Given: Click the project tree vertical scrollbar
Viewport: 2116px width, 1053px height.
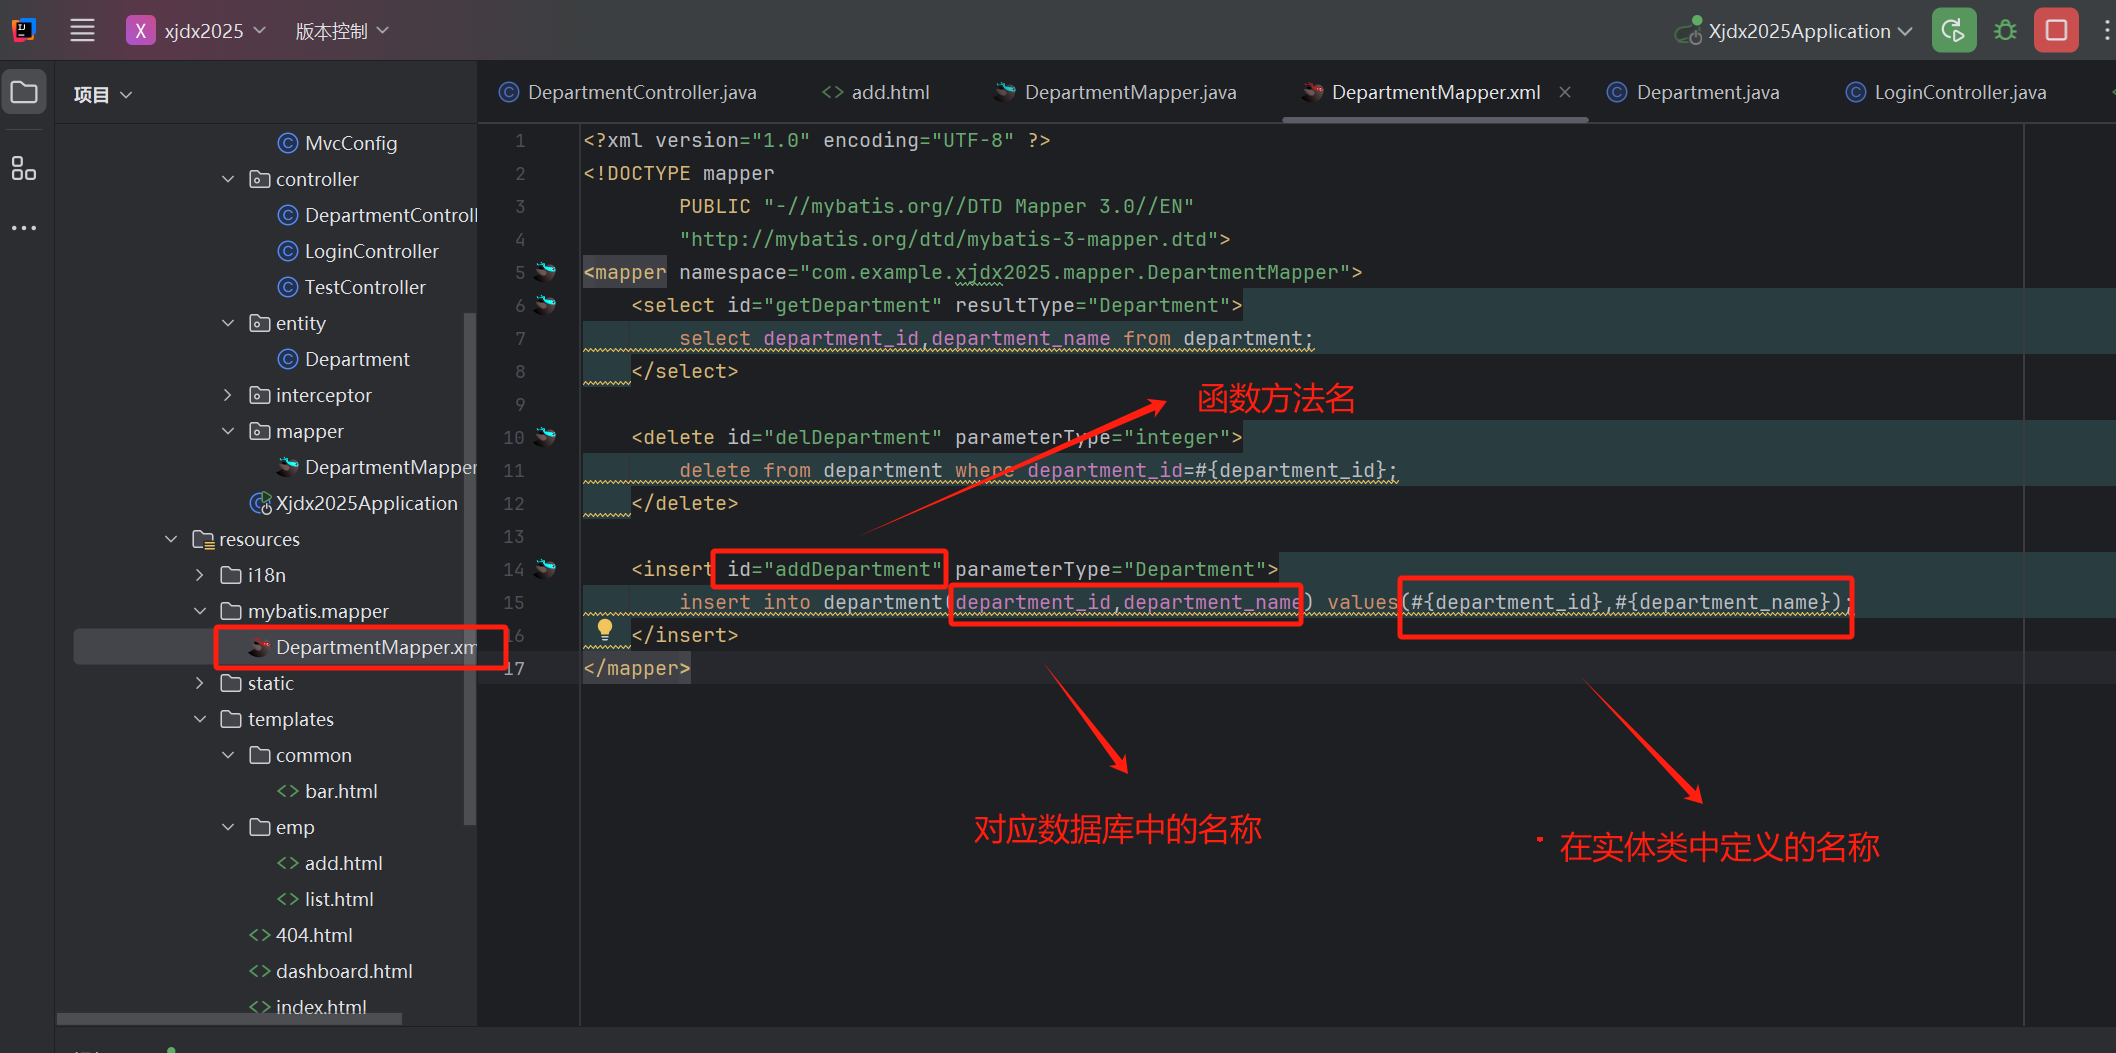Looking at the screenshot, I should pyautogui.click(x=469, y=568).
